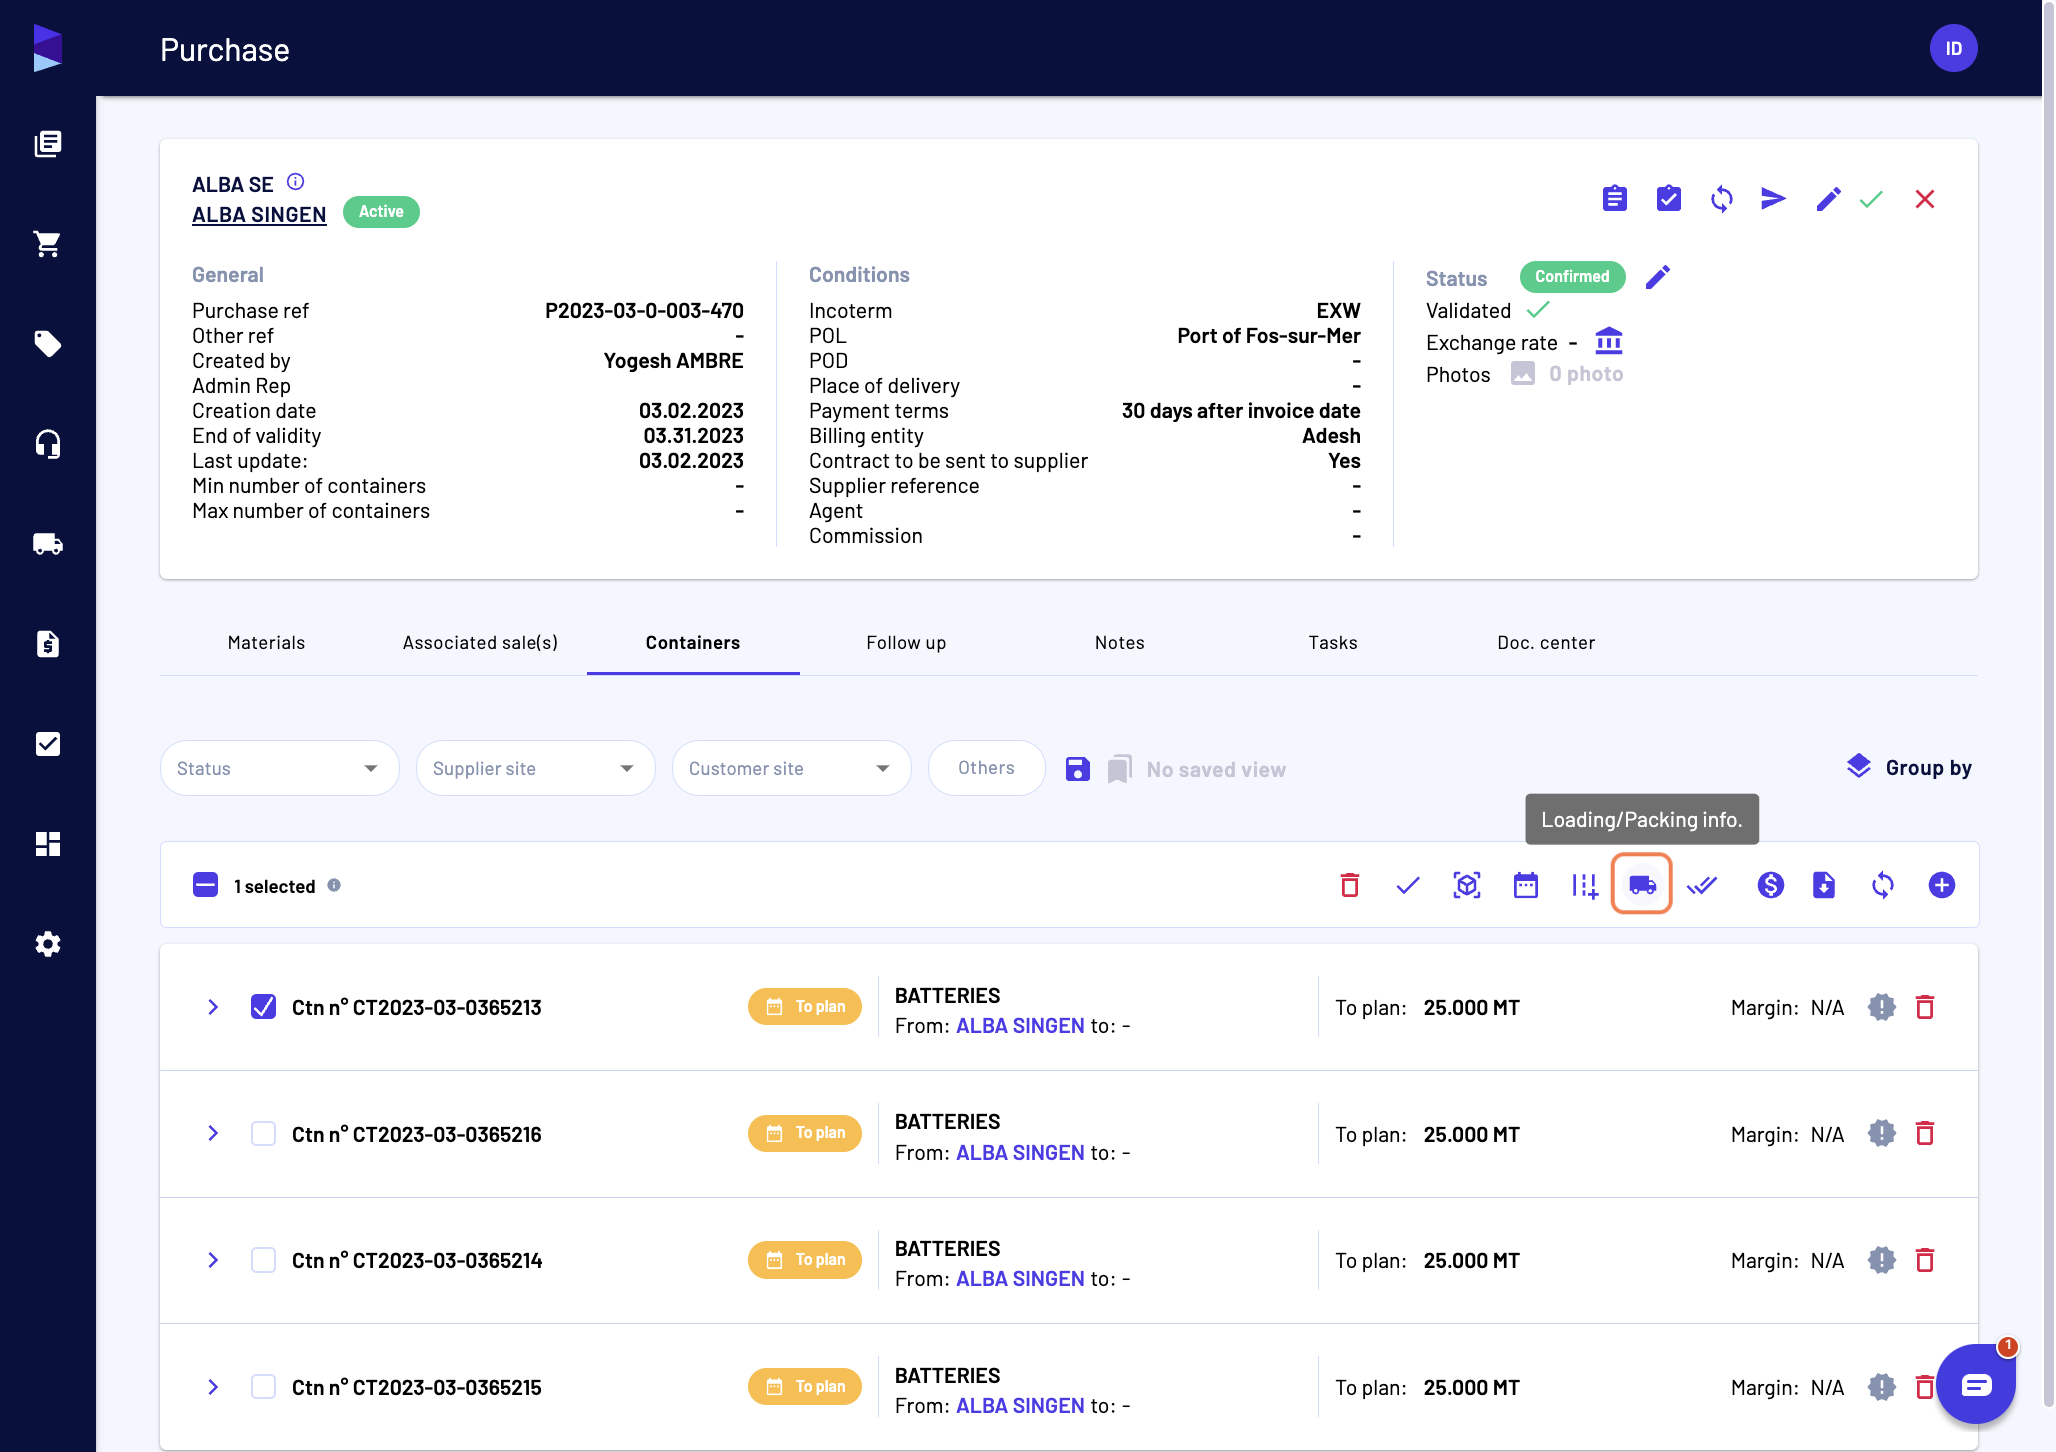Click the bank icon next to Exchange rate

1609,342
